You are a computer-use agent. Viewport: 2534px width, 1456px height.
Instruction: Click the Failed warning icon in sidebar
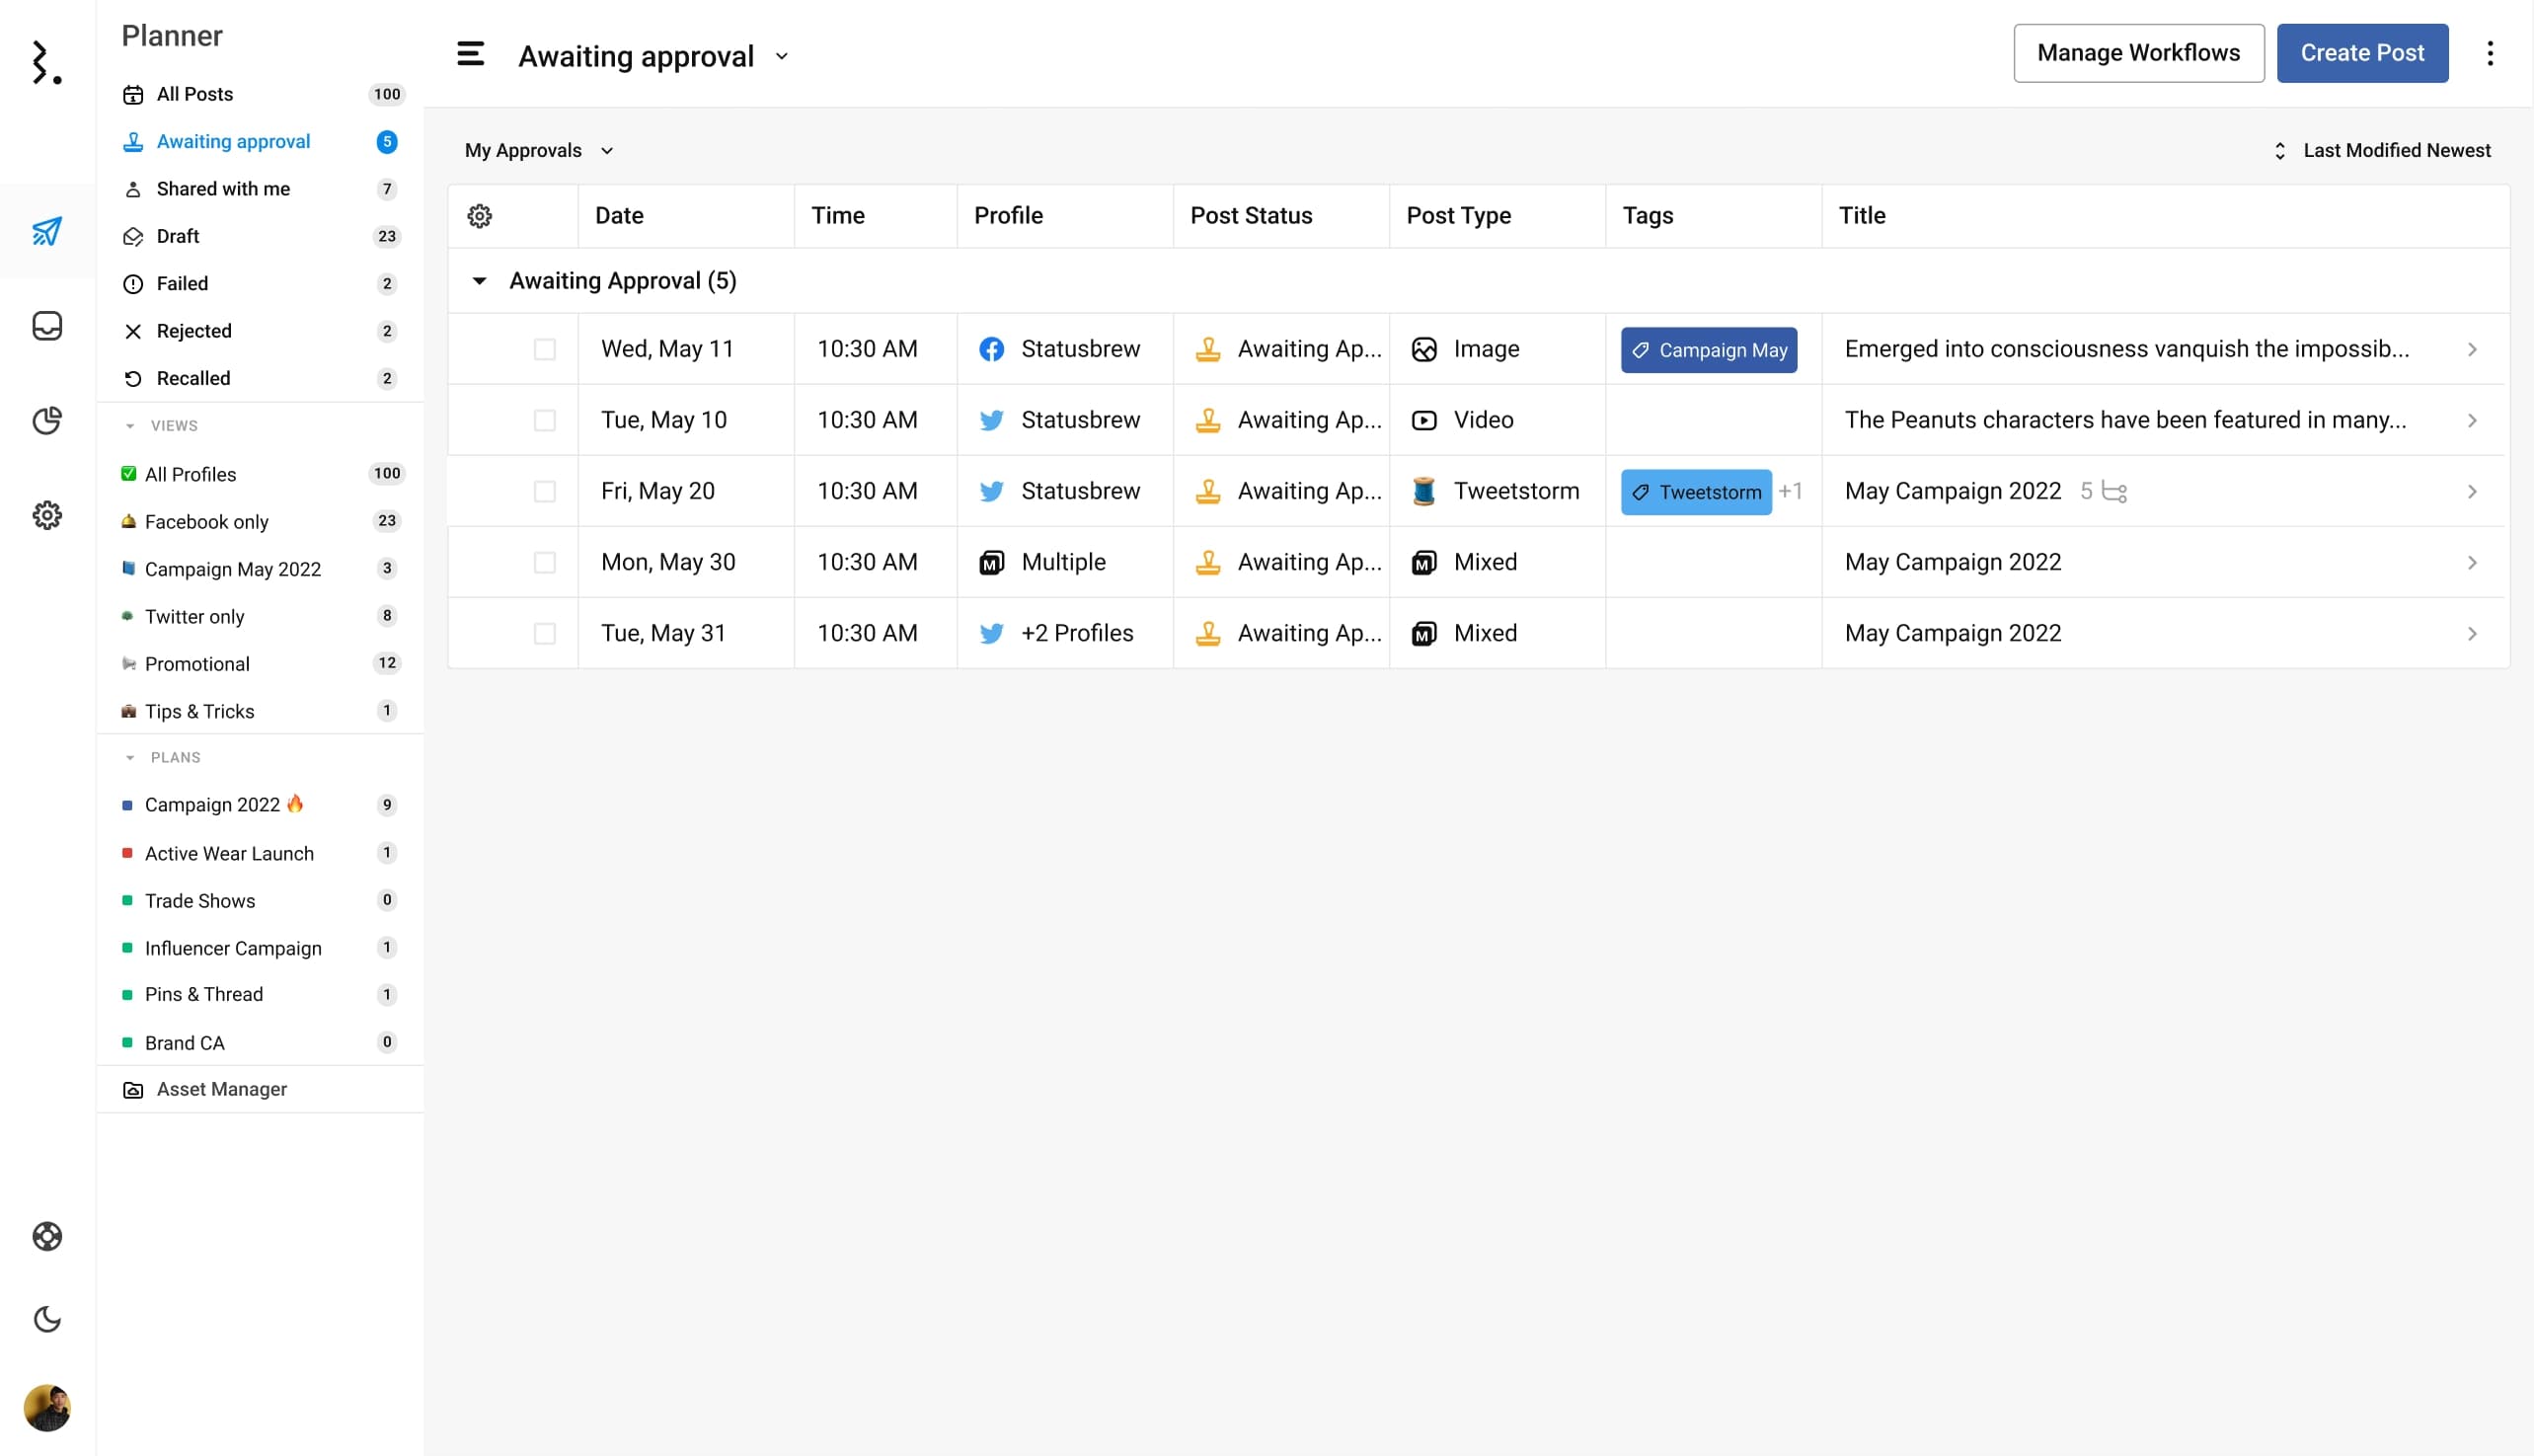click(133, 284)
